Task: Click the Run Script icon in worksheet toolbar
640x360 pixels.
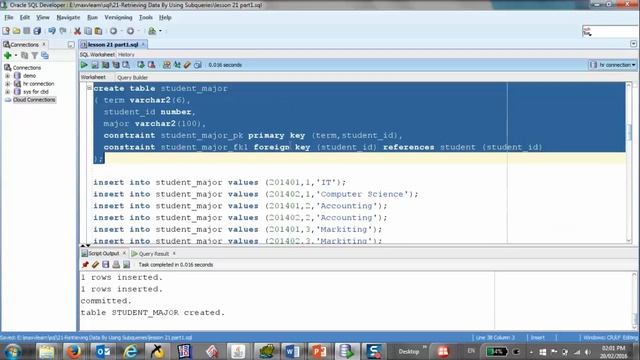Action: (x=95, y=65)
